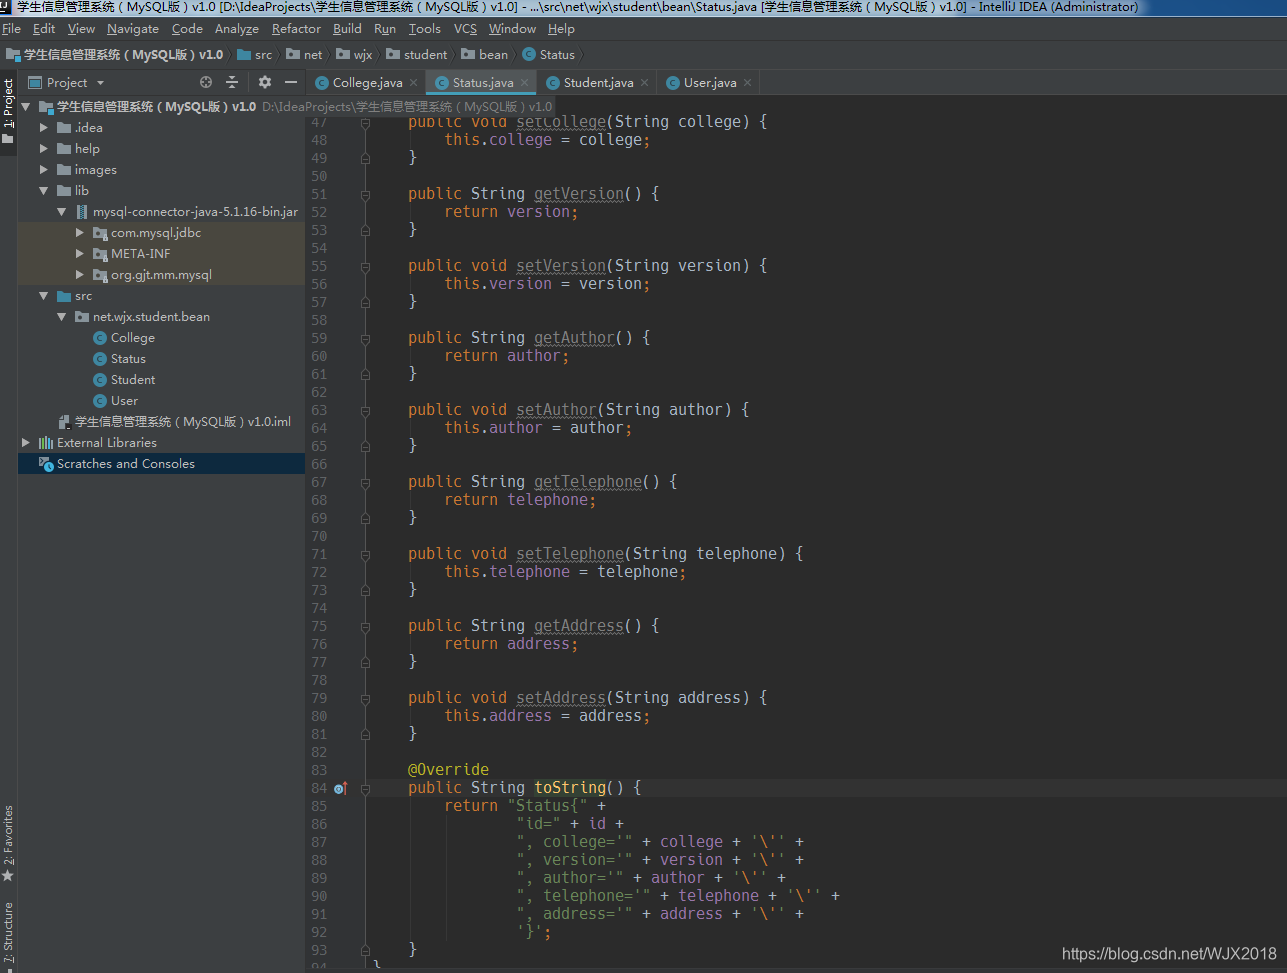Click the collapse all icon in Project panel

click(232, 82)
